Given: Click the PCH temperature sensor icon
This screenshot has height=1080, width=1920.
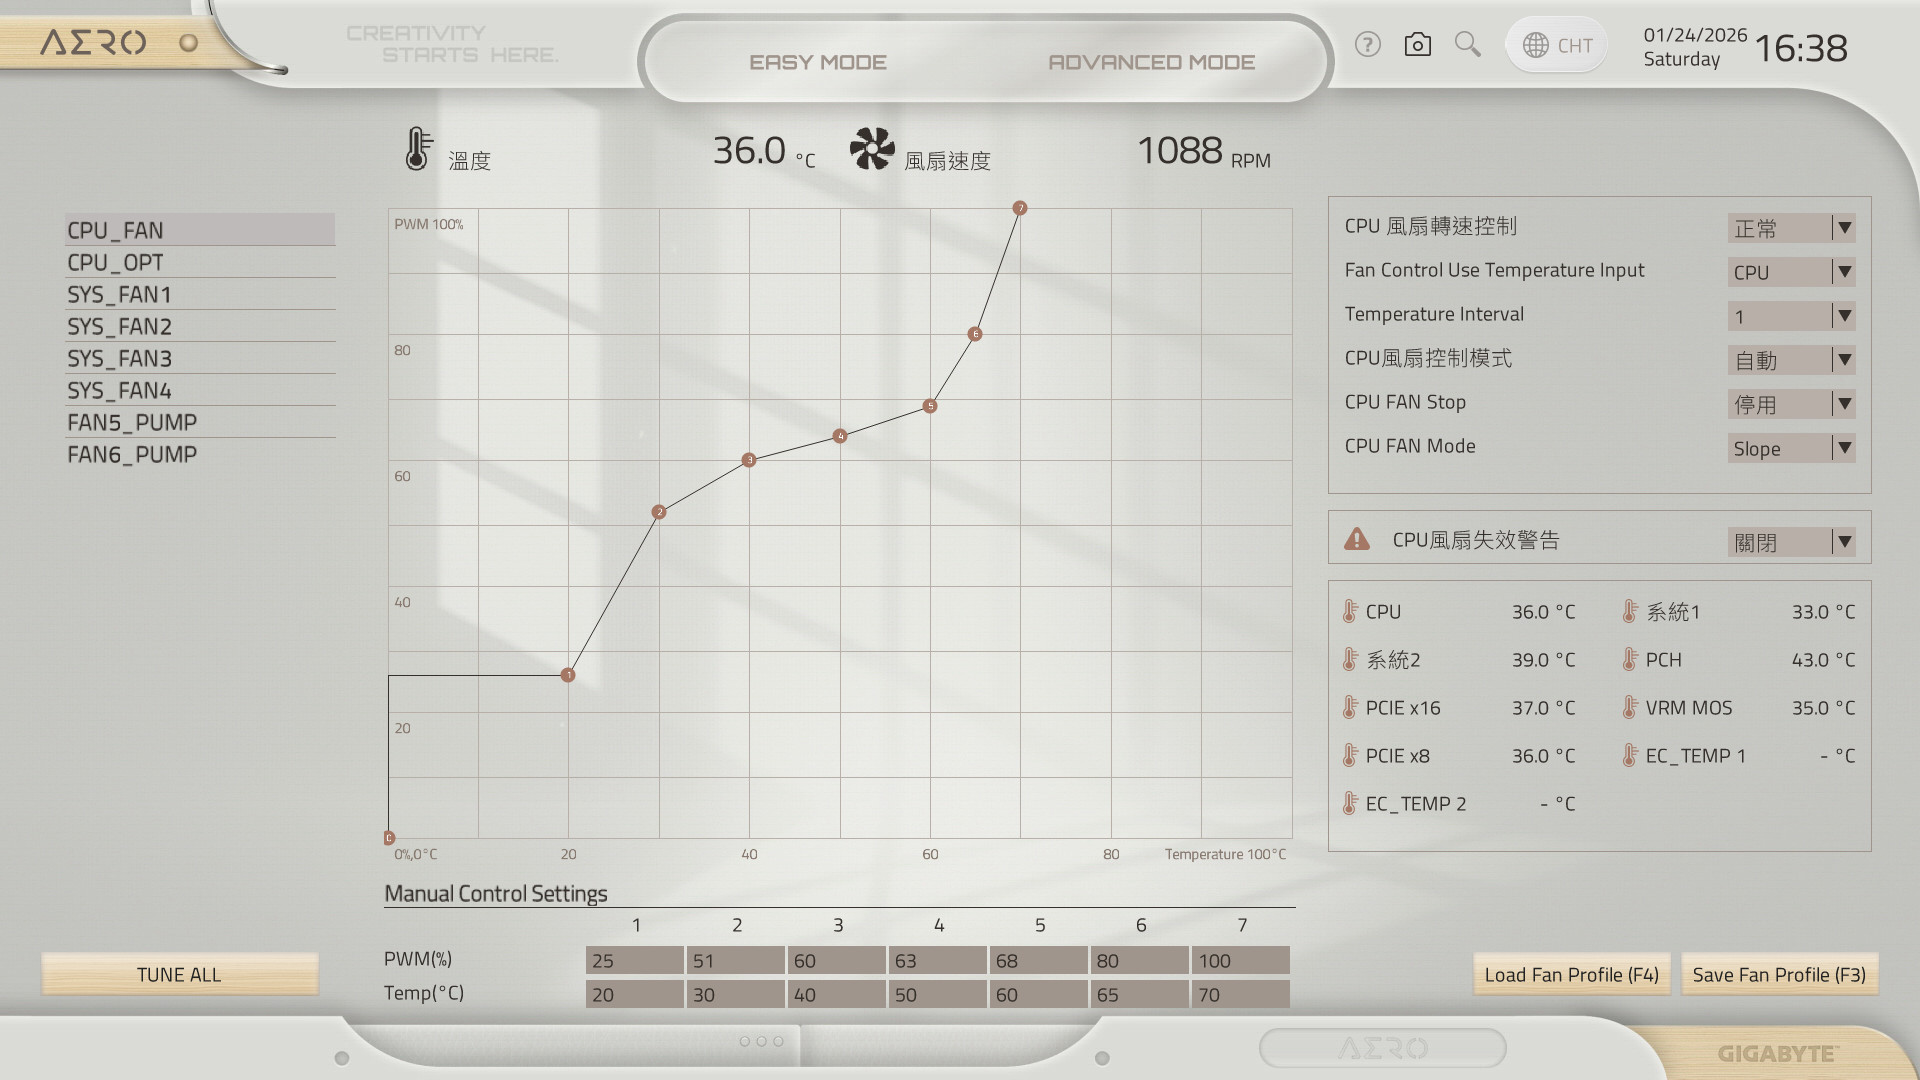Looking at the screenshot, I should tap(1630, 660).
